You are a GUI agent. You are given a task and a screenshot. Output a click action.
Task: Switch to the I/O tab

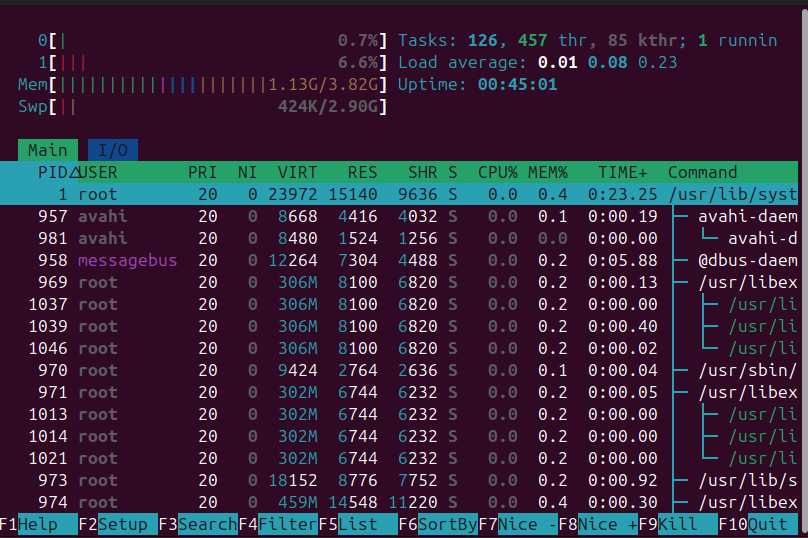pos(112,150)
